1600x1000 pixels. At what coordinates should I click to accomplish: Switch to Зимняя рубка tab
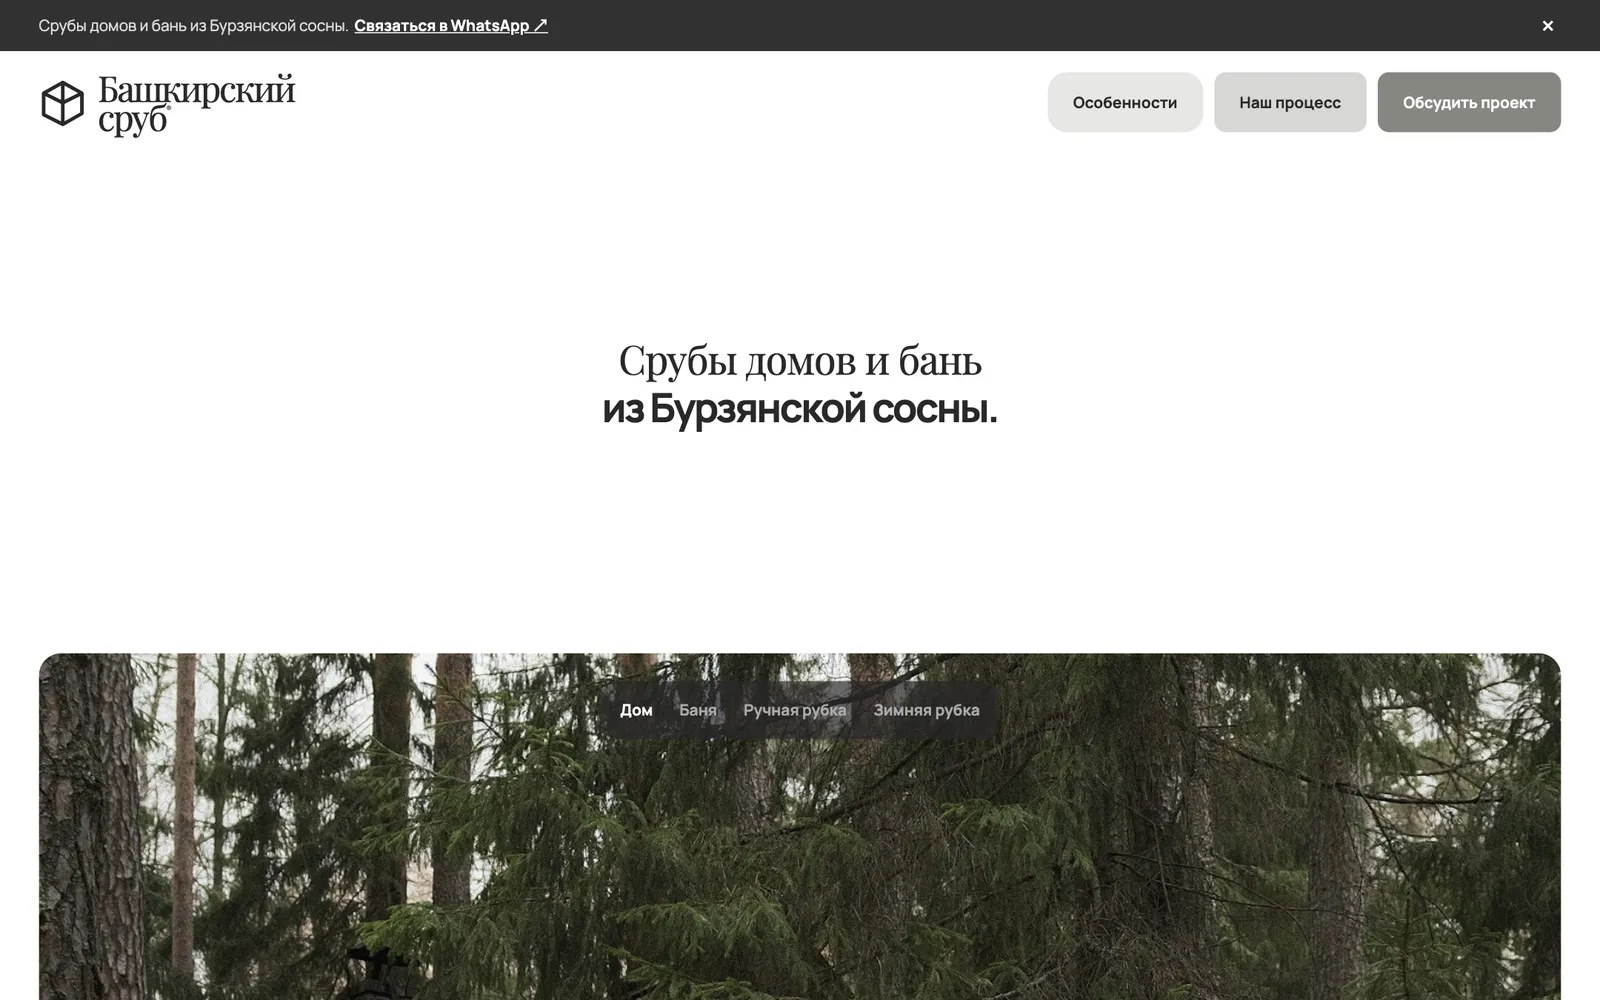tap(927, 710)
